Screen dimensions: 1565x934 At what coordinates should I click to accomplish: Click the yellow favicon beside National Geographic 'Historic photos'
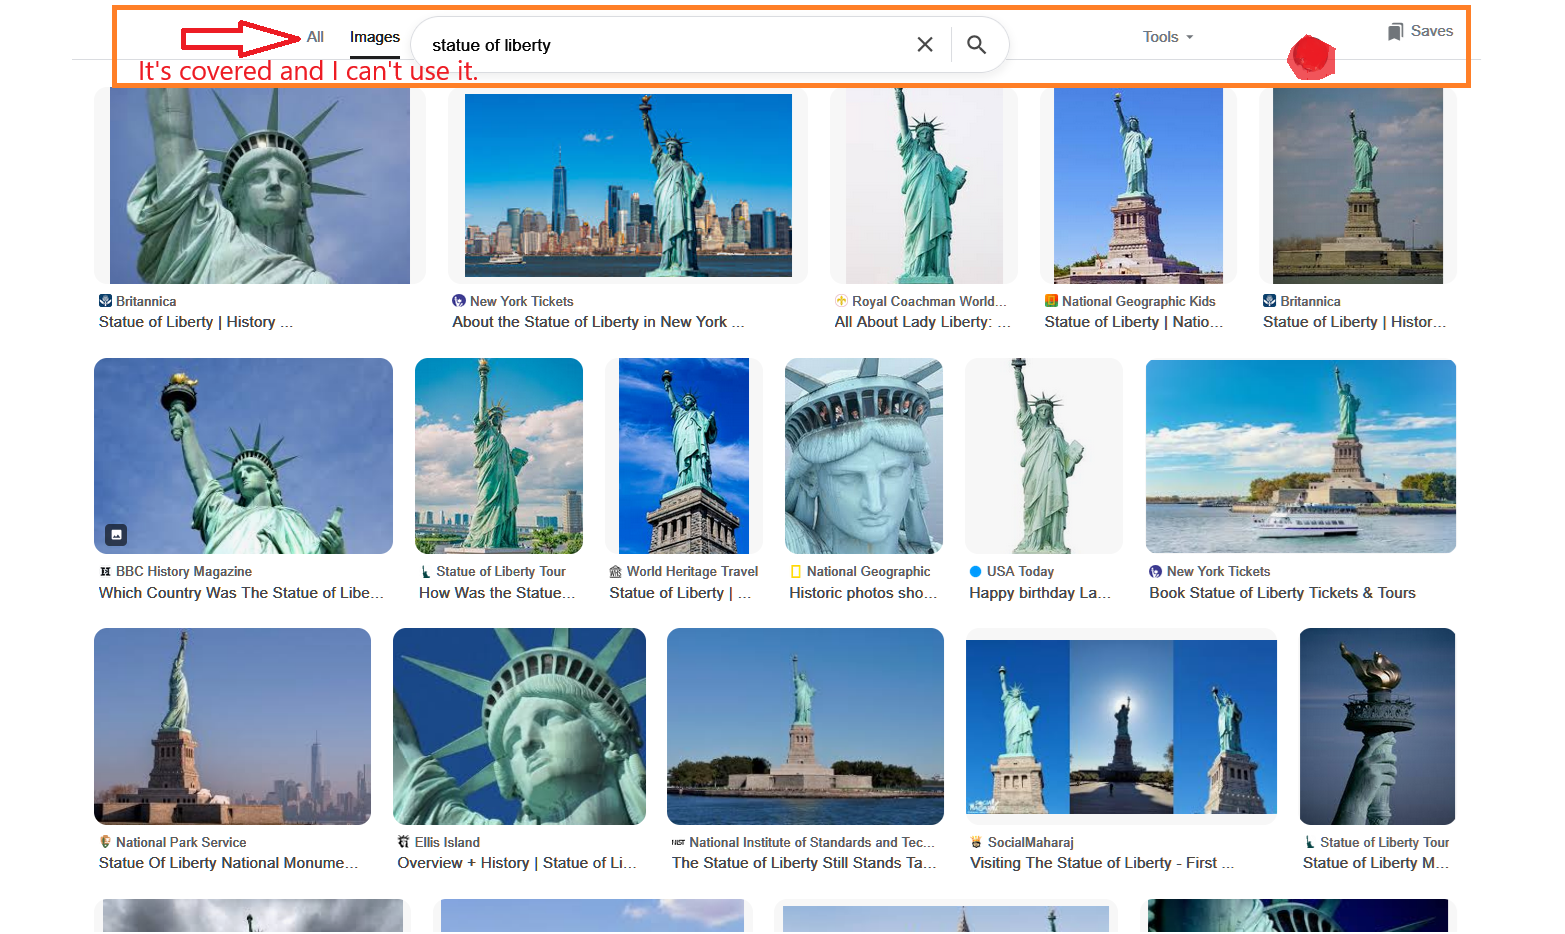pos(796,571)
